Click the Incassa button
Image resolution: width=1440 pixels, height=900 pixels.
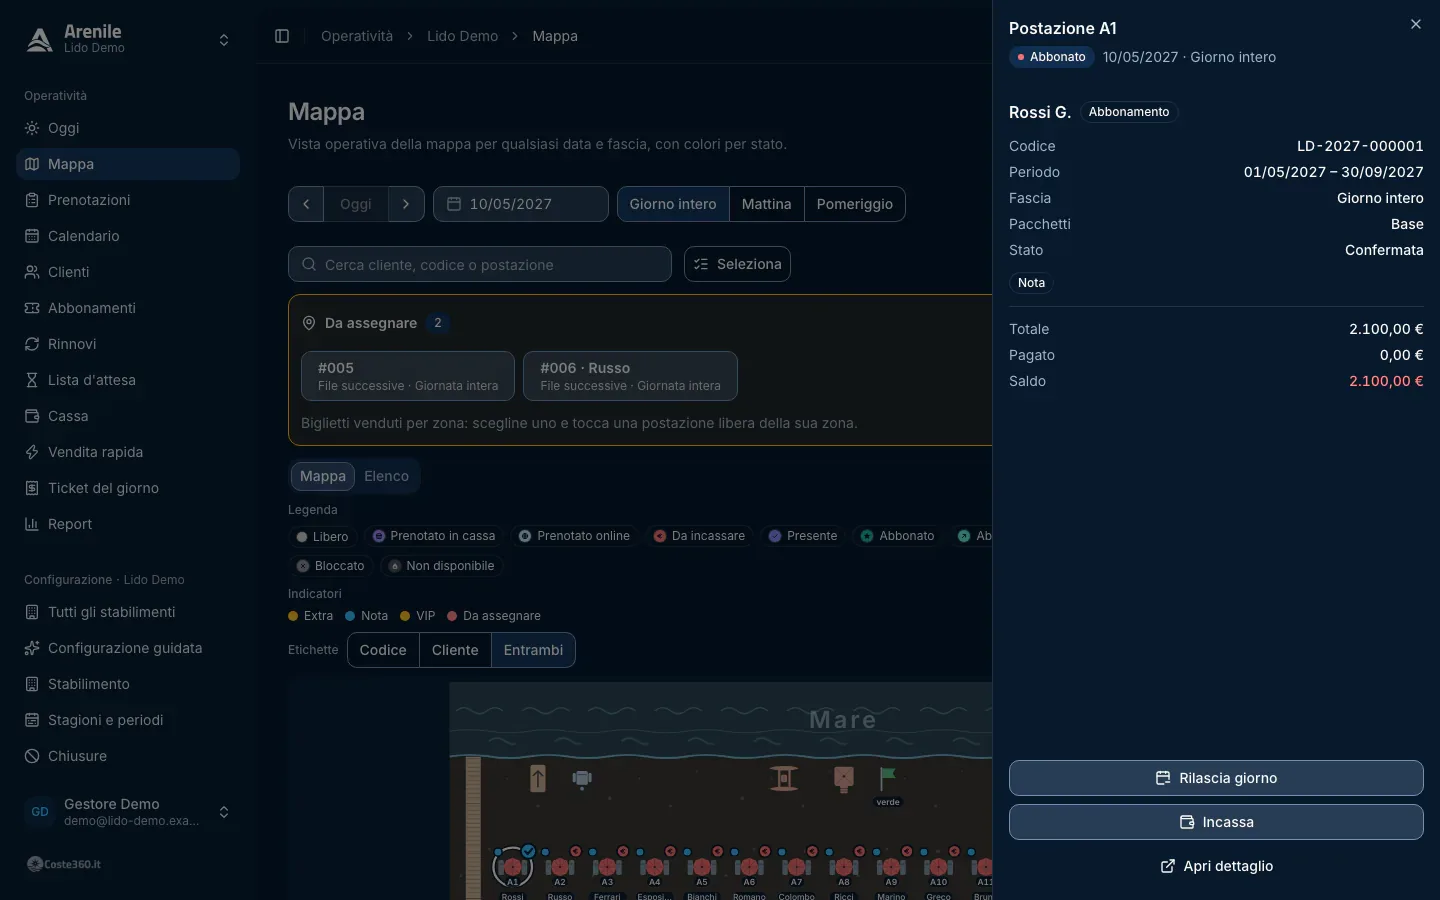coord(1216,822)
